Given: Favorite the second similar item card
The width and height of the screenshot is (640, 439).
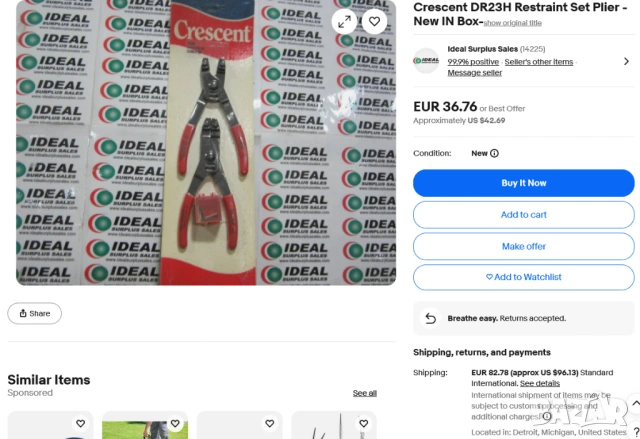Looking at the screenshot, I should pyautogui.click(x=175, y=423).
